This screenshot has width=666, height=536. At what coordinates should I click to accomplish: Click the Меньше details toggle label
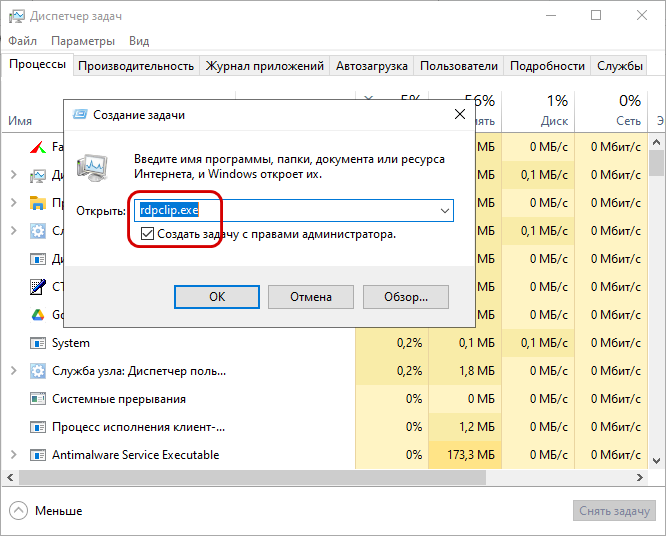tap(59, 511)
